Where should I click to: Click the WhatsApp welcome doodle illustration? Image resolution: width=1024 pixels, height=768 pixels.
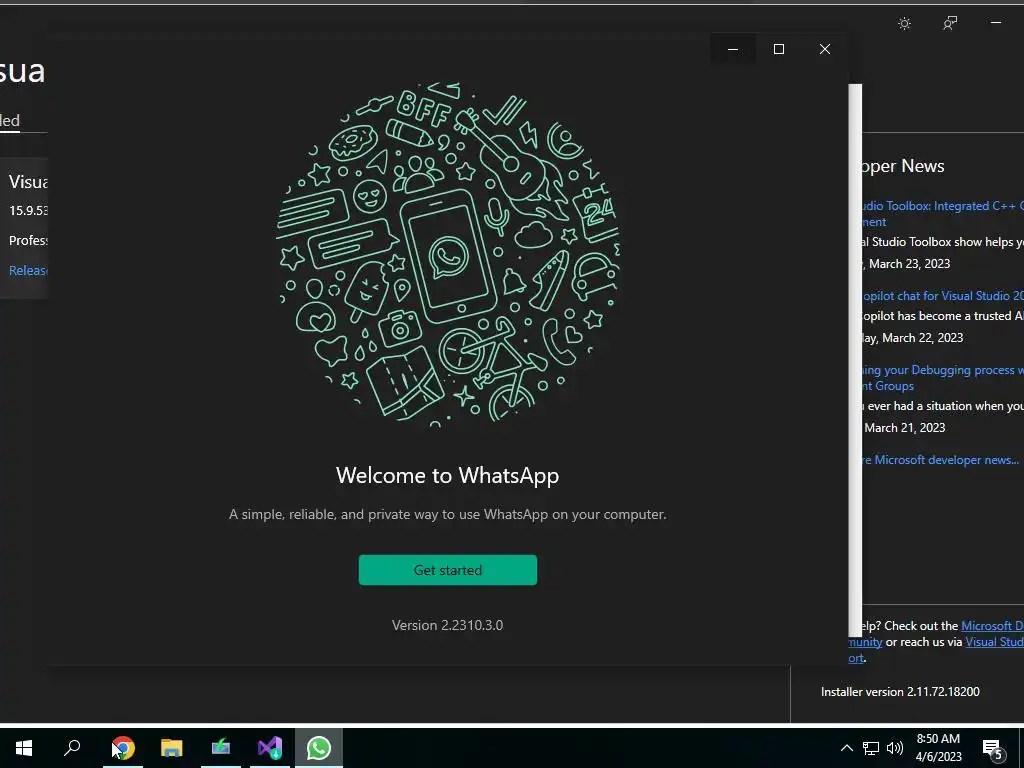(x=447, y=254)
